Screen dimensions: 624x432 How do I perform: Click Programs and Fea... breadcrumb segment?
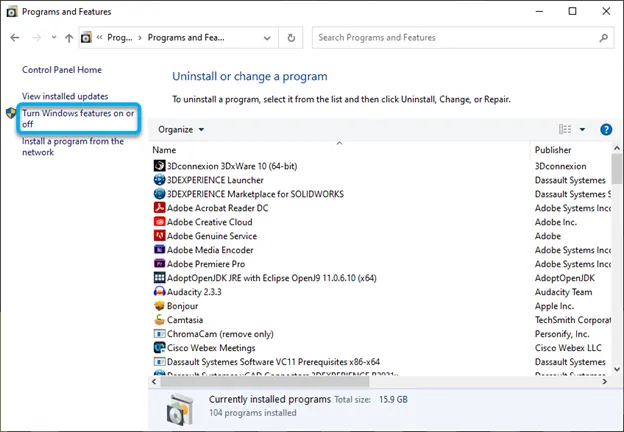click(186, 37)
